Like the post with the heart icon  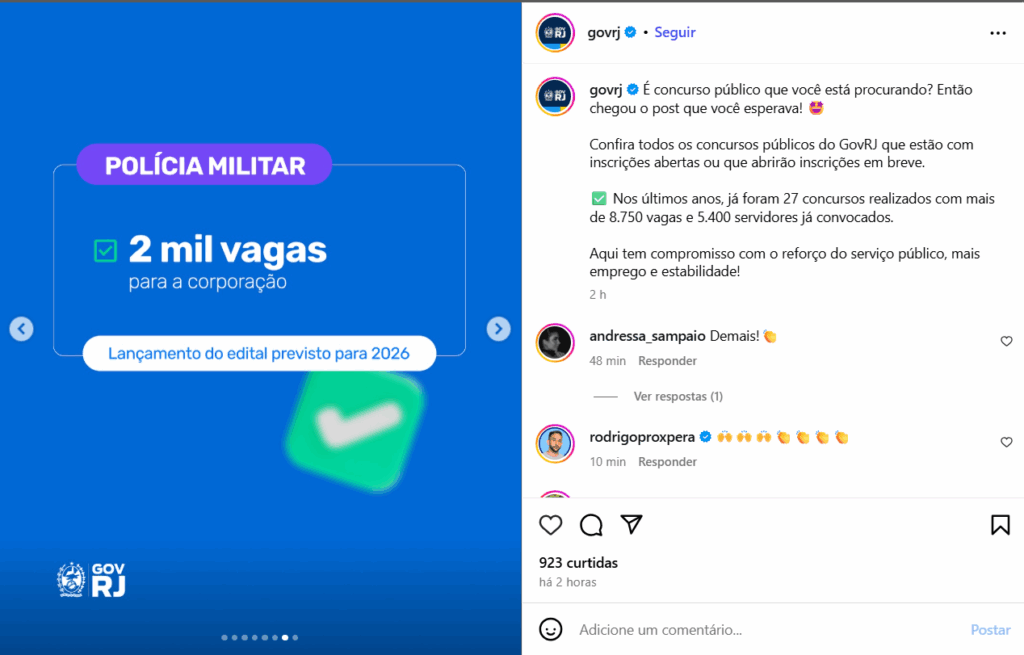pos(551,525)
